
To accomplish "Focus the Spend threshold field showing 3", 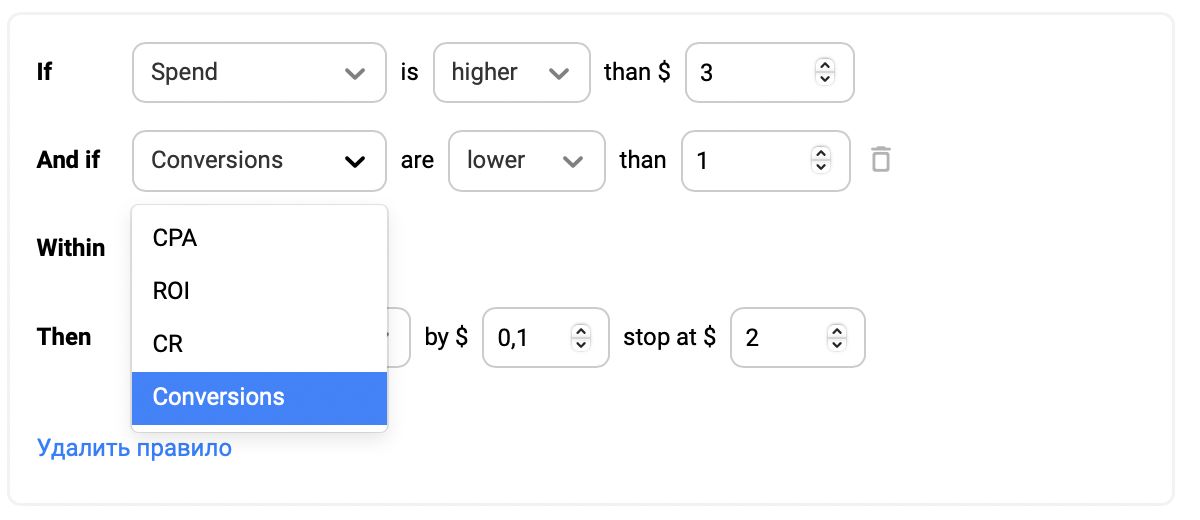I will pos(769,72).
